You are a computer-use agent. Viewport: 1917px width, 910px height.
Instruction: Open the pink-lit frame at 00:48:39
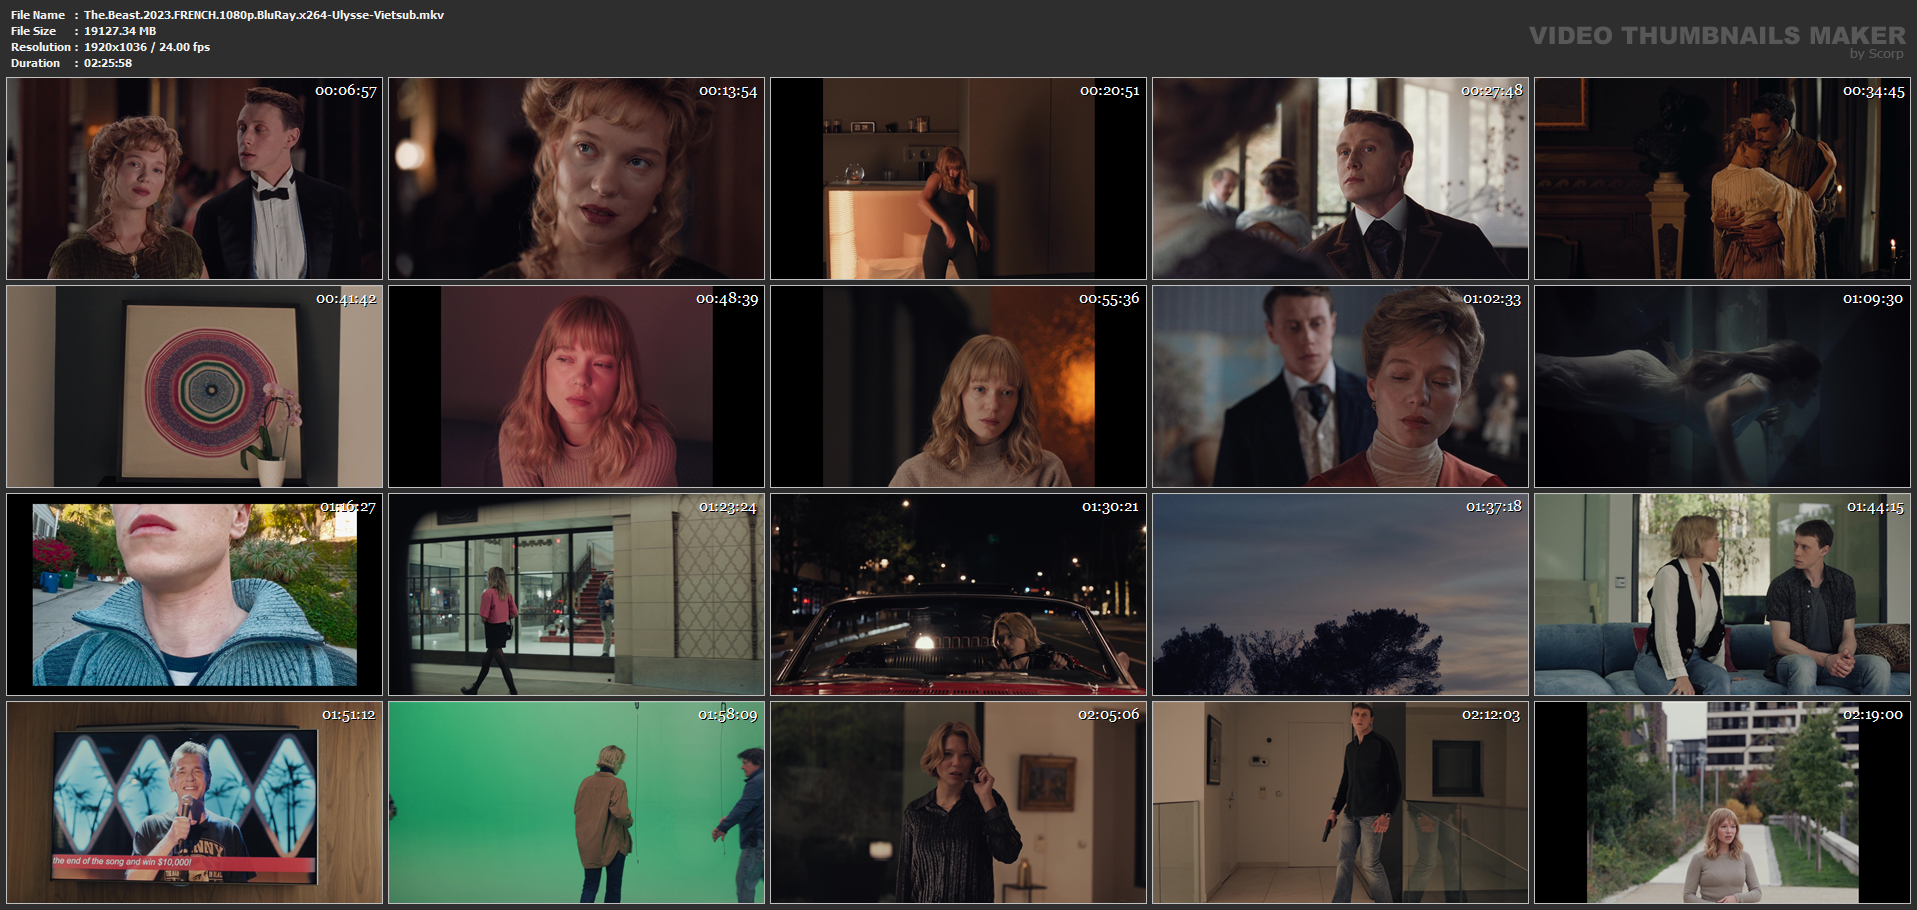point(576,386)
